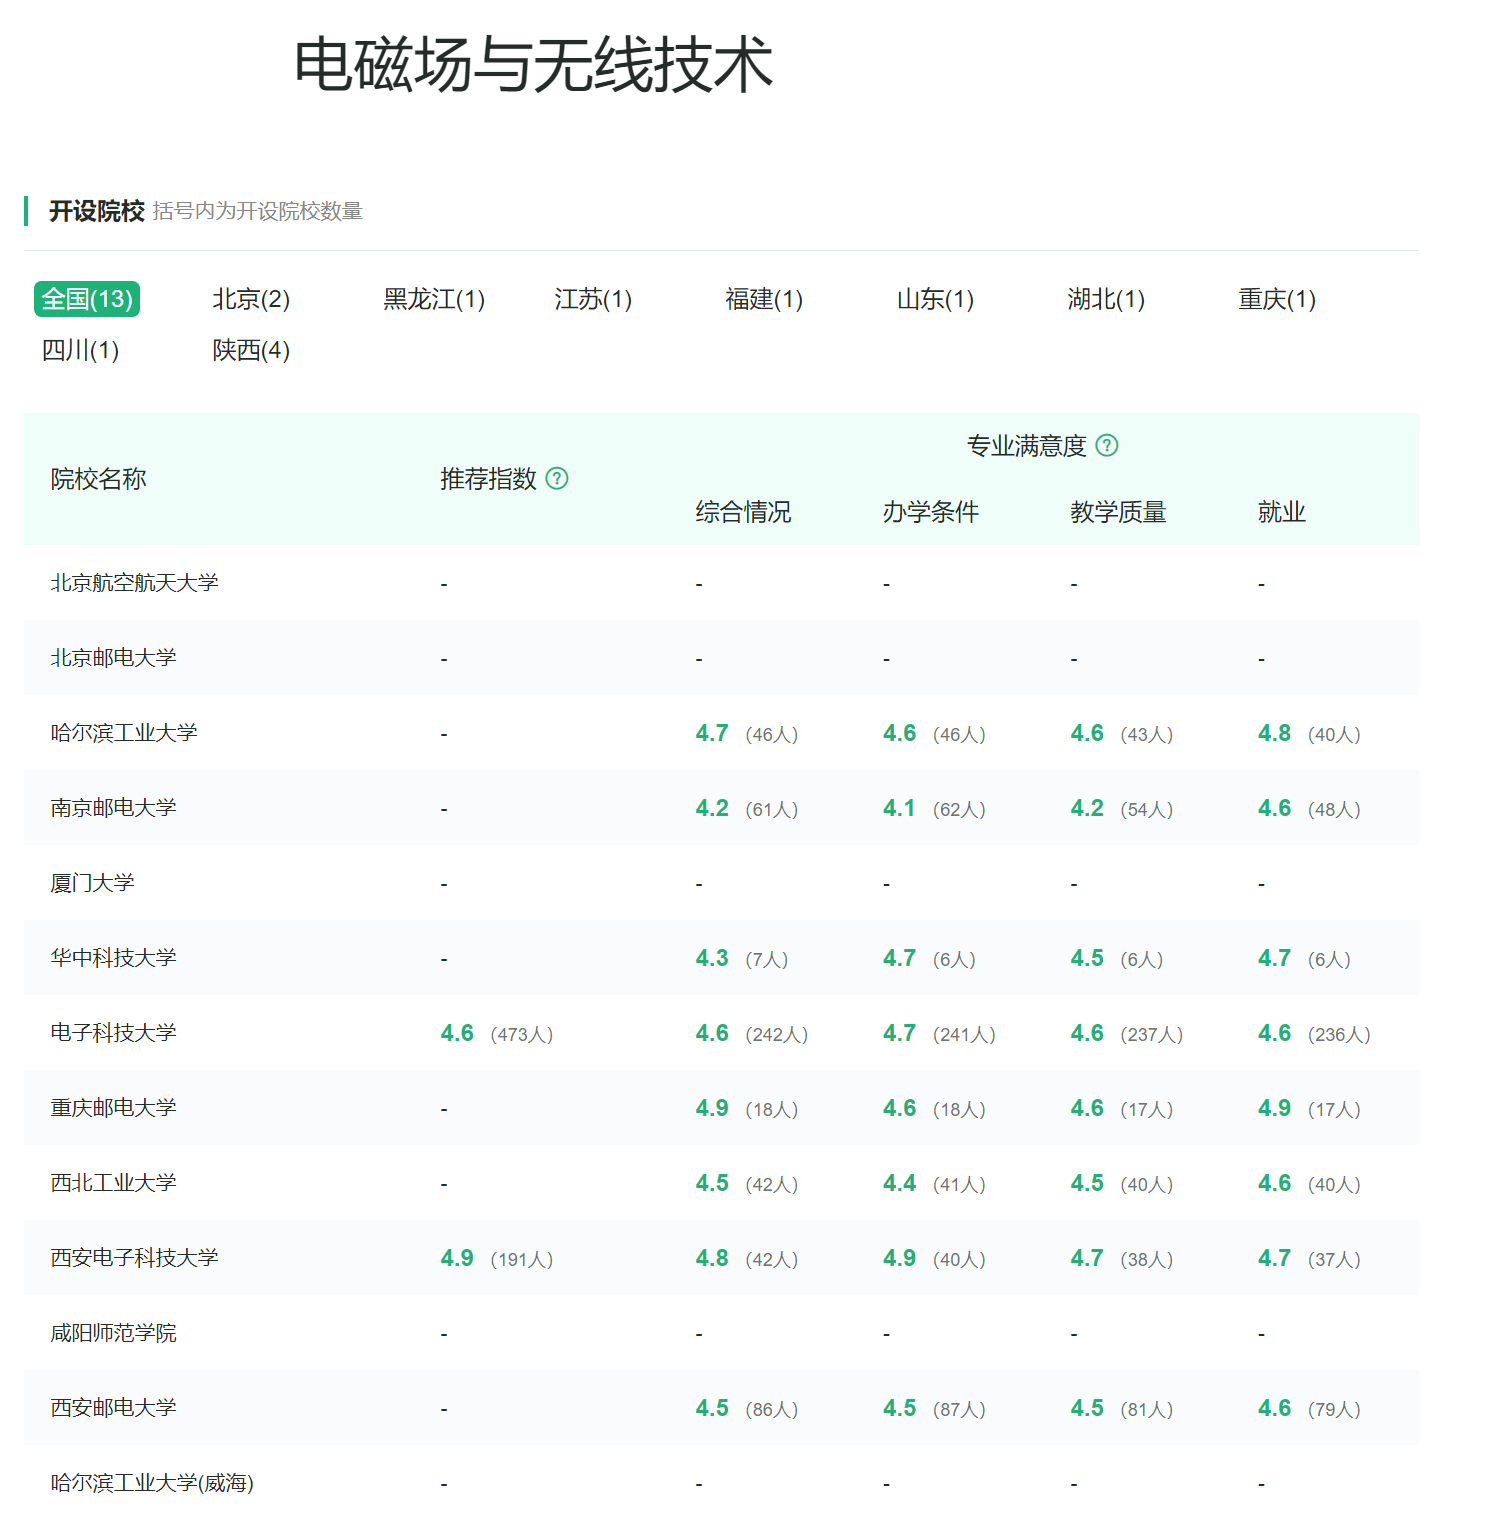Select the 山东(1) region filter
1492x1521 pixels.
coord(933,298)
